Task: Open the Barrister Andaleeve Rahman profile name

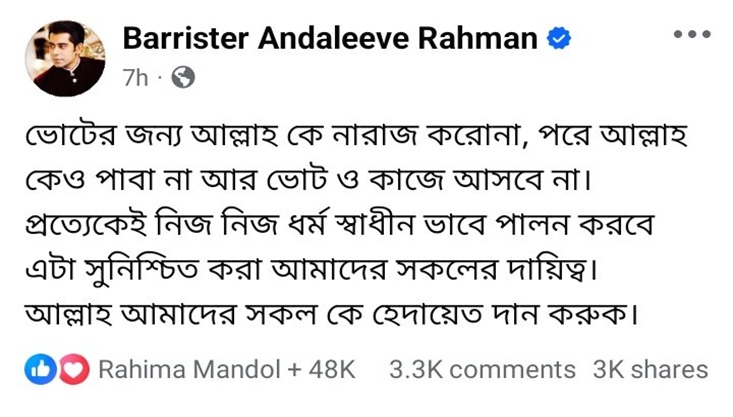Action: [x=331, y=39]
